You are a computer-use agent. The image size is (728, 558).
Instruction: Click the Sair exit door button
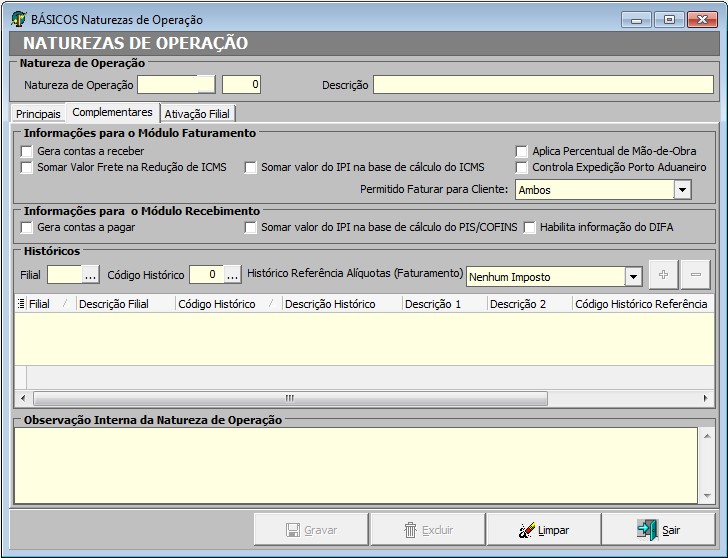pyautogui.click(x=658, y=530)
